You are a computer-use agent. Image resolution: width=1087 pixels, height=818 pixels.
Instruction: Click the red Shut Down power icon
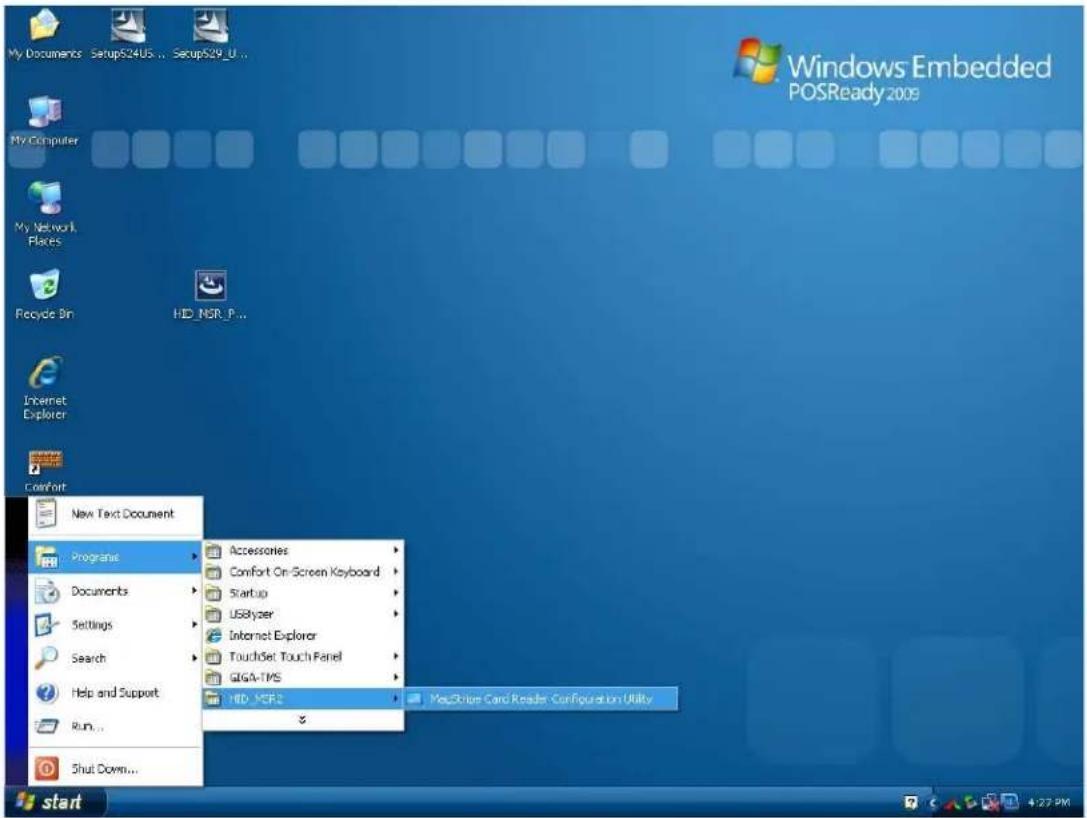(46, 768)
